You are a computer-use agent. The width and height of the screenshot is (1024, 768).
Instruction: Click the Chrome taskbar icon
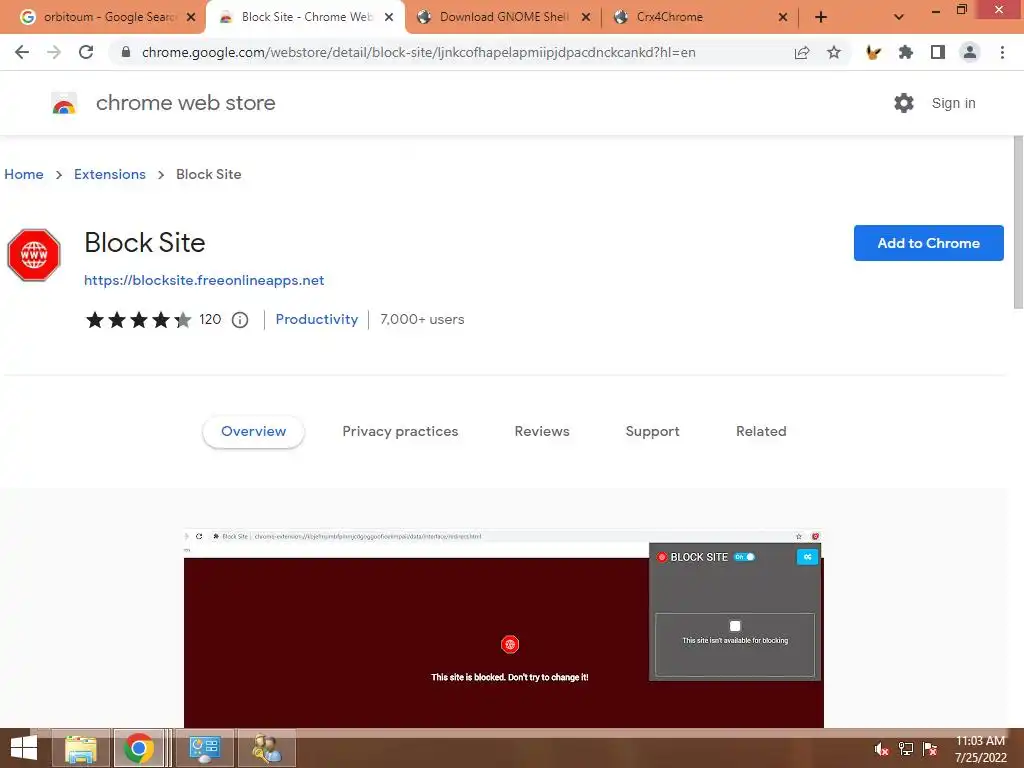(x=139, y=748)
